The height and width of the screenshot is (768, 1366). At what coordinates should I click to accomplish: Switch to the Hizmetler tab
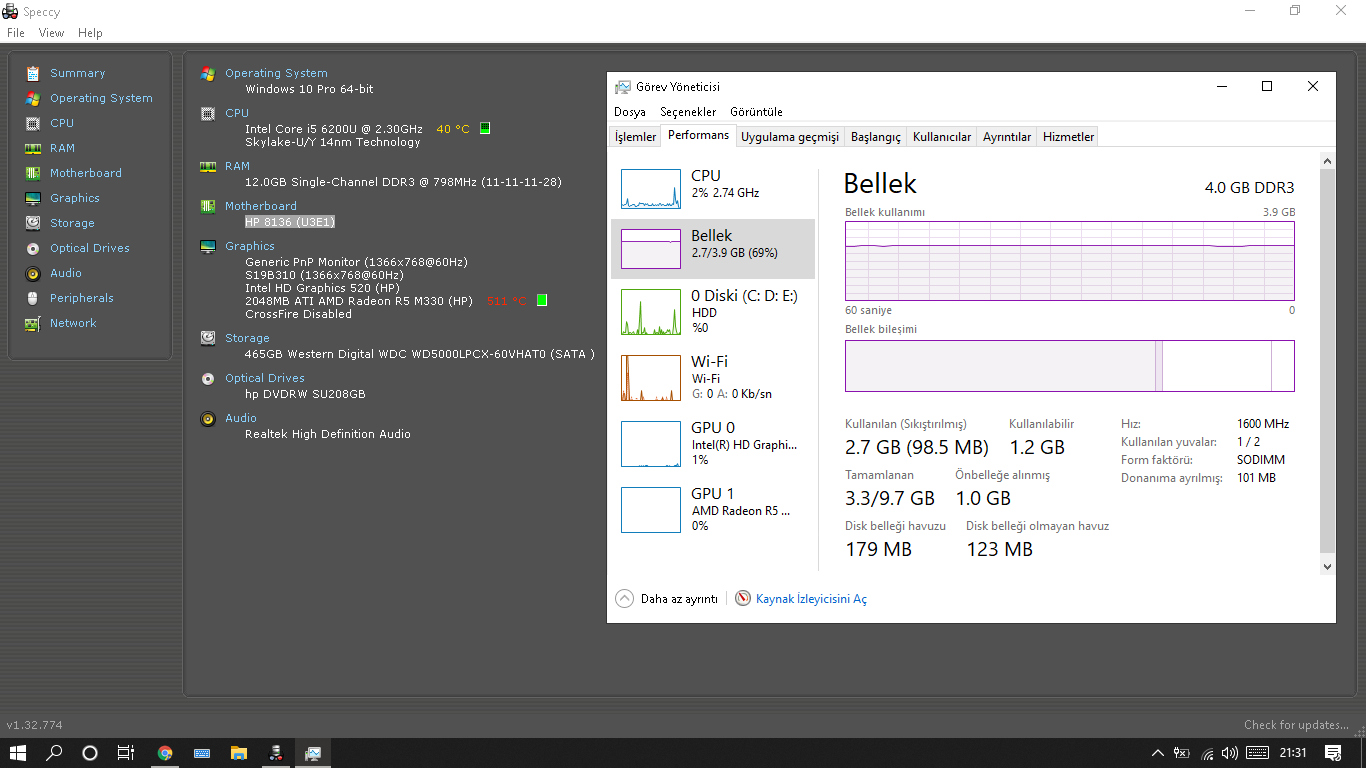click(x=1068, y=137)
